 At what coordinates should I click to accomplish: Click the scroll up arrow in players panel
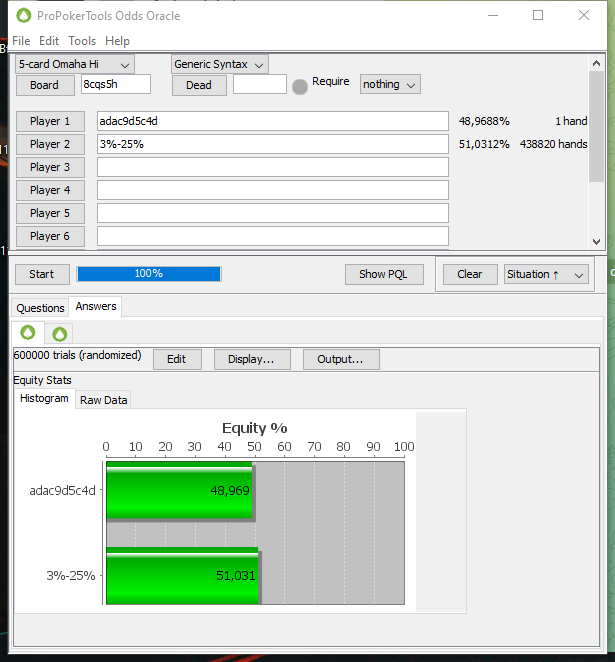coord(596,63)
